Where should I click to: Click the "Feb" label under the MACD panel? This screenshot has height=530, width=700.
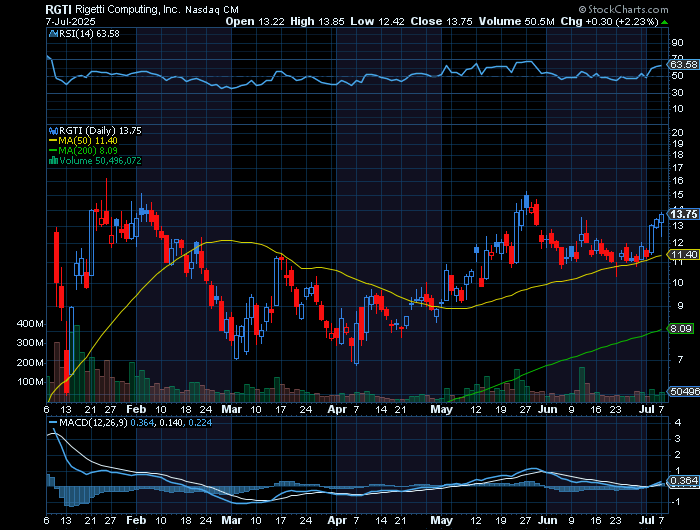pos(136,520)
